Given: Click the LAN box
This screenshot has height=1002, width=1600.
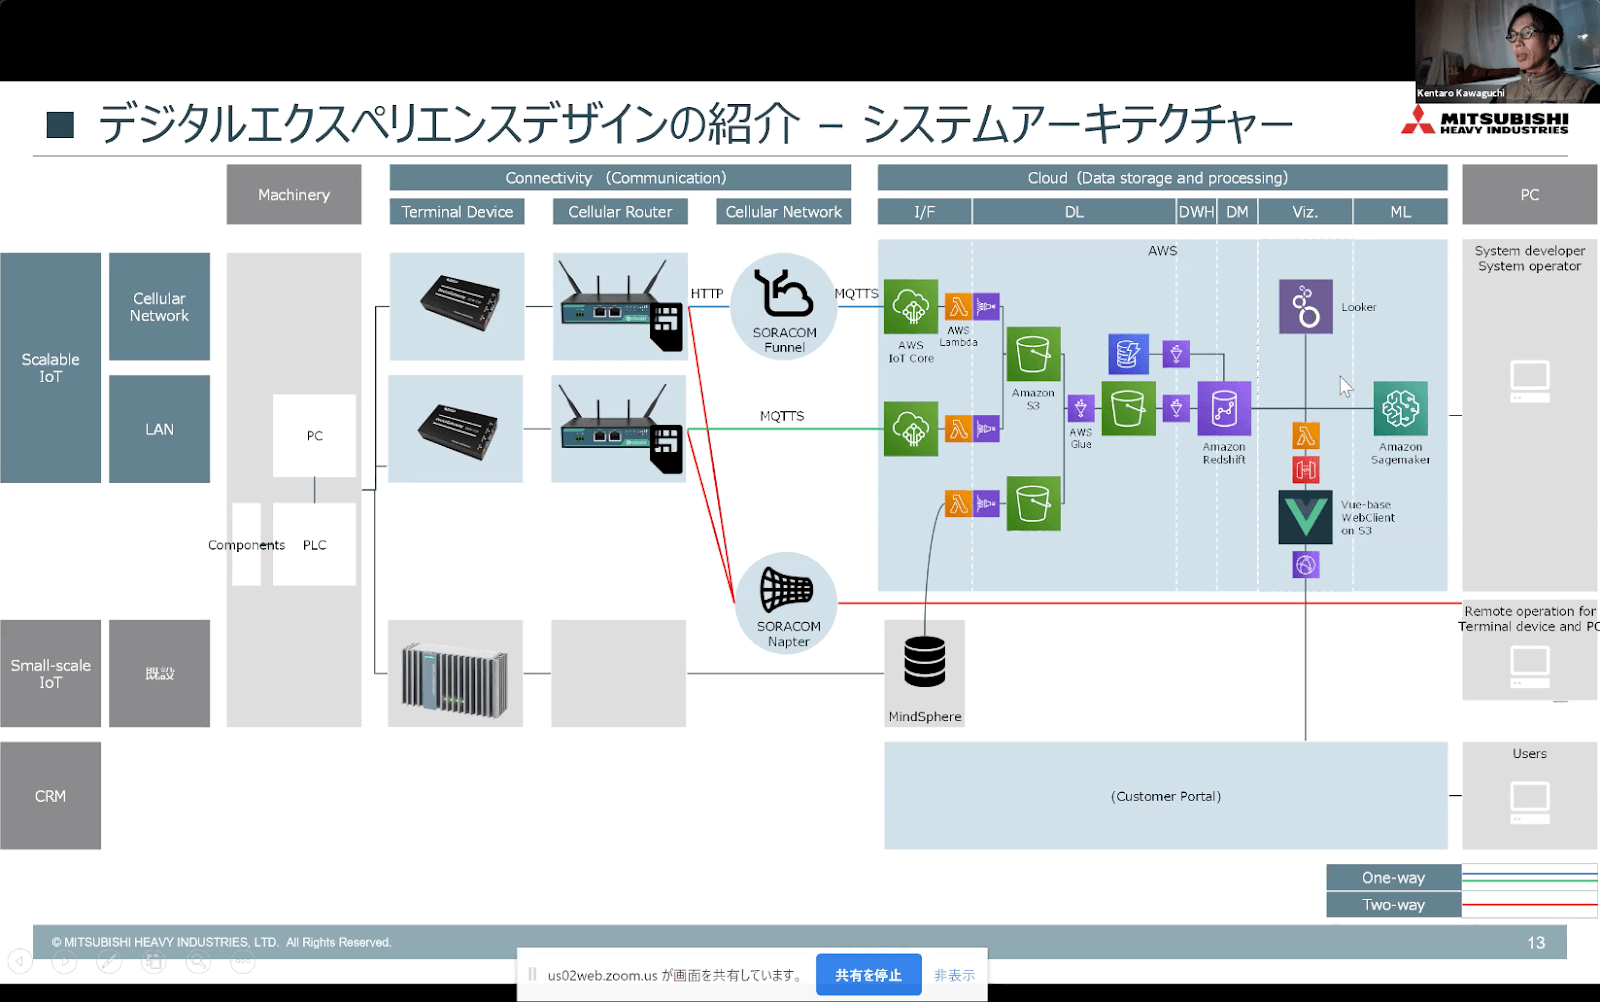Looking at the screenshot, I should pyautogui.click(x=159, y=429).
